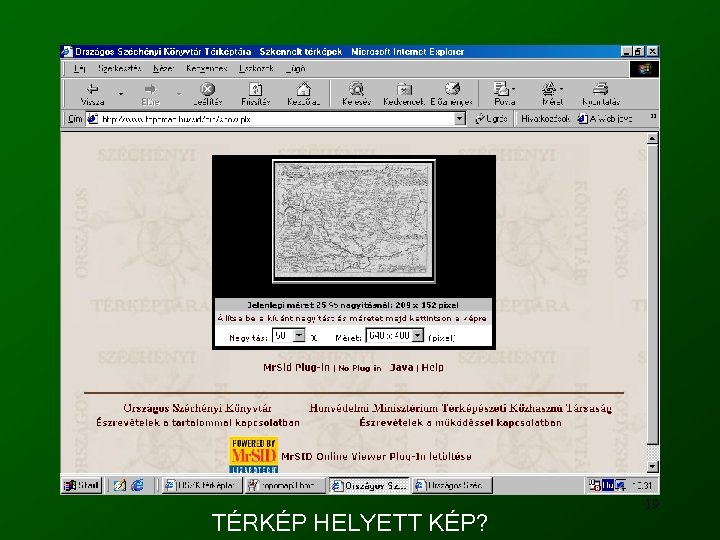The height and width of the screenshot is (540, 720).
Task: Click 'Észrevételek a tartalommal kapcsolatban' link
Action: click(x=198, y=422)
